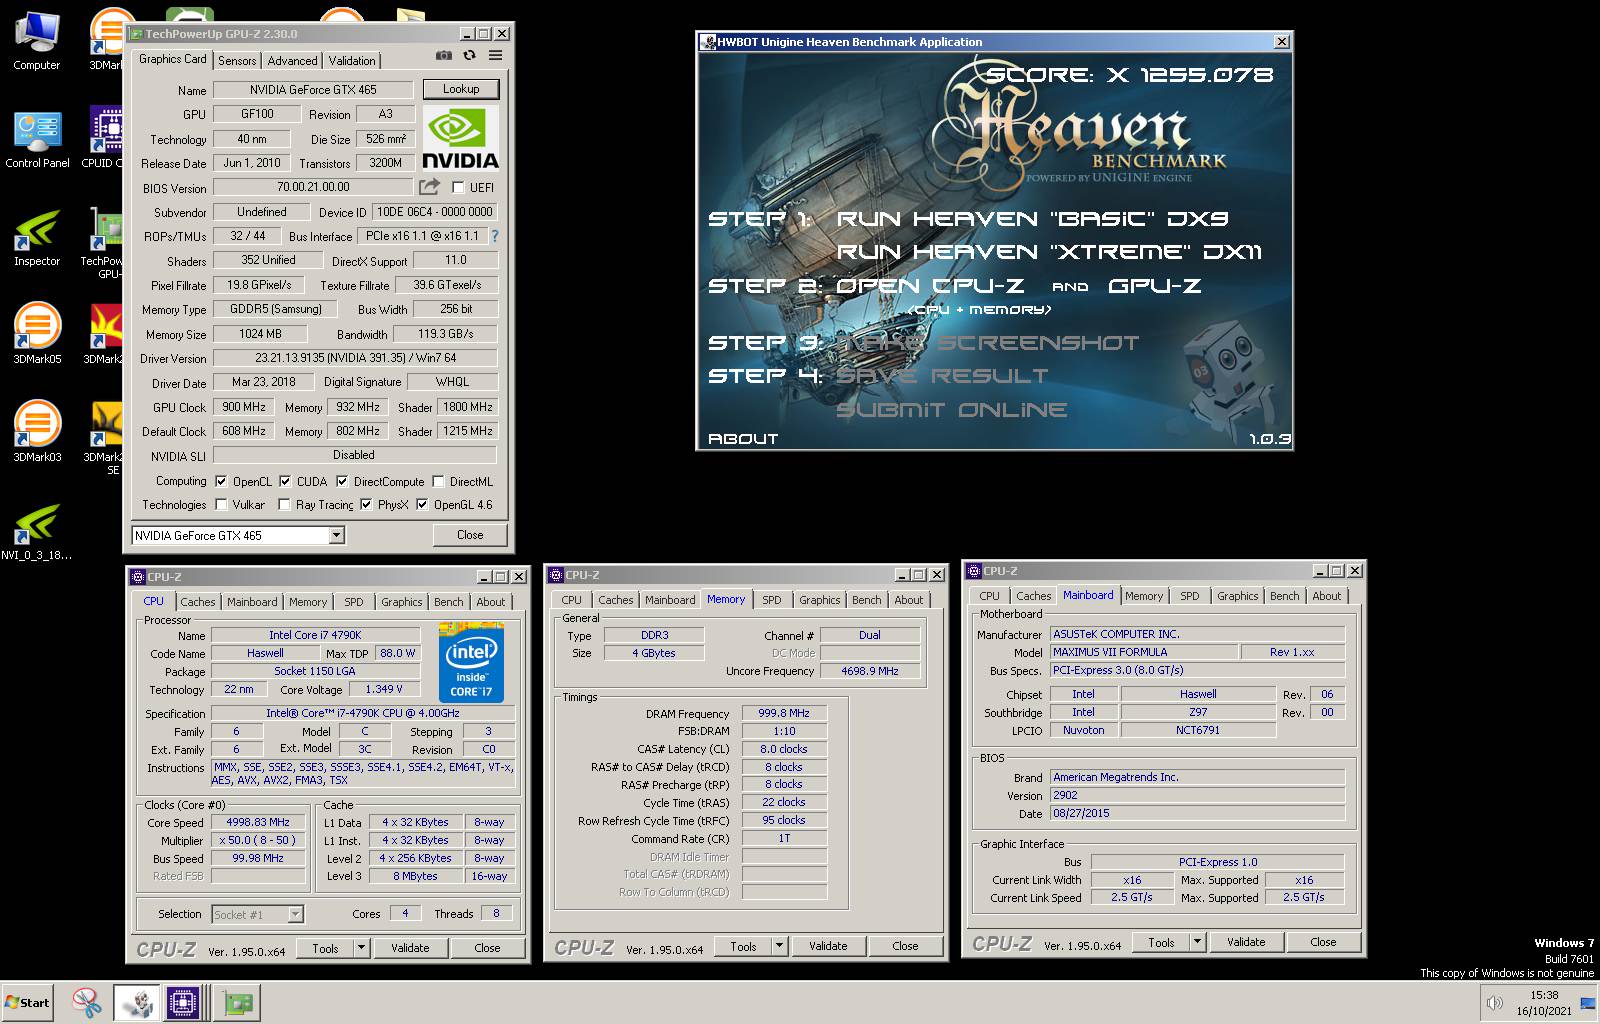Take a GPU-Z screenshot with camera icon
Viewport: 1600px width, 1024px height.
tap(444, 56)
